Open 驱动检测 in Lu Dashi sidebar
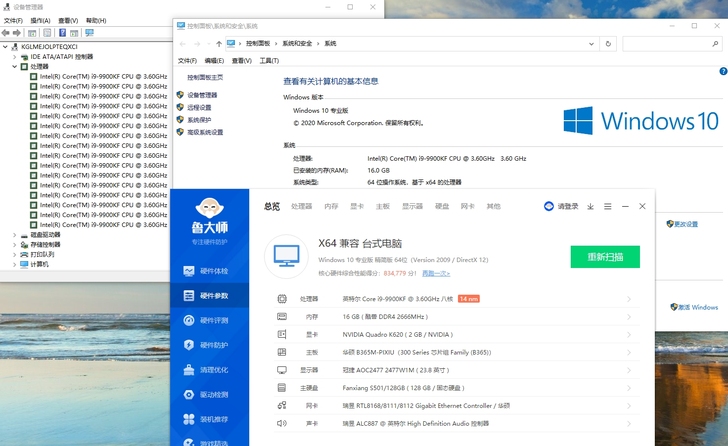728x446 pixels. [209, 394]
